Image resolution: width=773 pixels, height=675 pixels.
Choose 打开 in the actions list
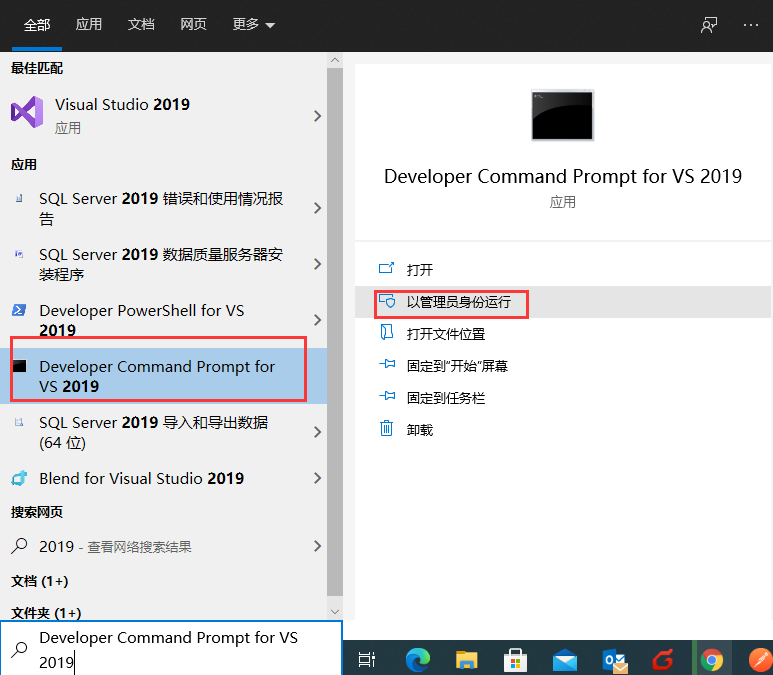coord(563,270)
